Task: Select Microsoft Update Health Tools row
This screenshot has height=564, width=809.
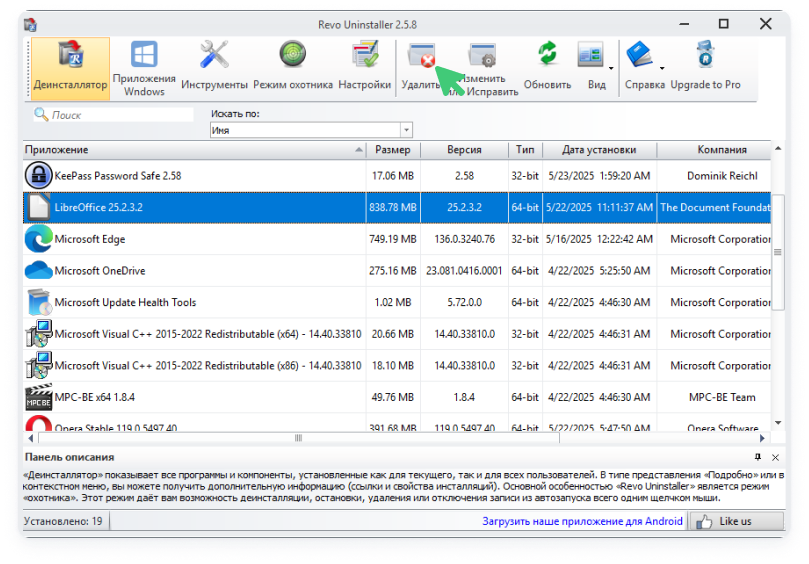Action: 397,302
